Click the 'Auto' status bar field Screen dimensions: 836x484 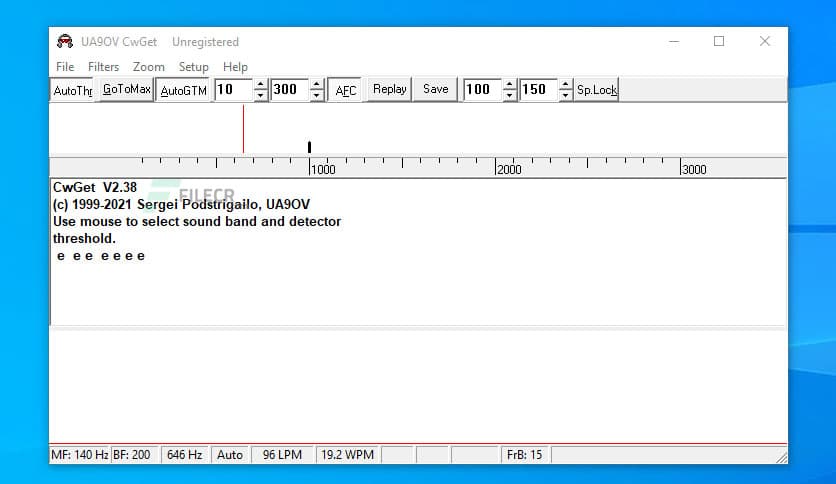[230, 455]
